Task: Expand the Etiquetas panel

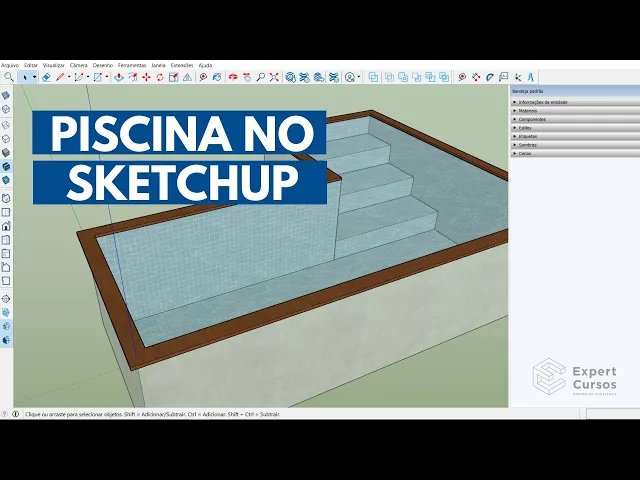Action: 575,136
